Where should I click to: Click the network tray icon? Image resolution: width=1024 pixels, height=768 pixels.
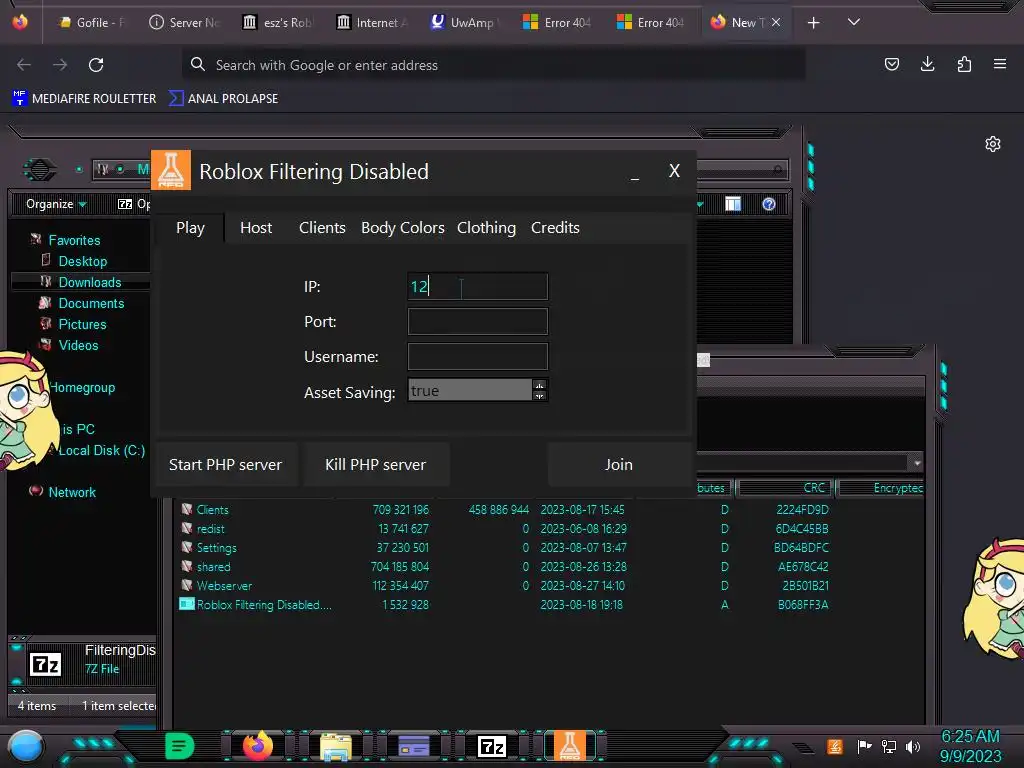888,746
